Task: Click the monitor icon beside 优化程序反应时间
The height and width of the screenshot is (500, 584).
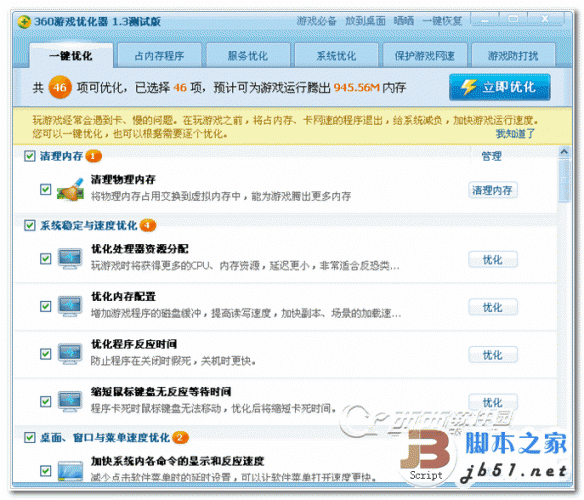Action: tap(70, 354)
